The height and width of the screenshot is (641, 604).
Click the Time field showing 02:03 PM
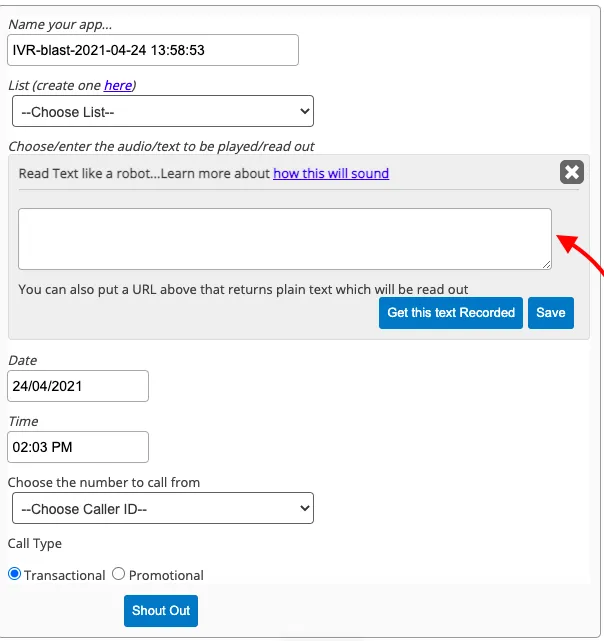(x=78, y=447)
